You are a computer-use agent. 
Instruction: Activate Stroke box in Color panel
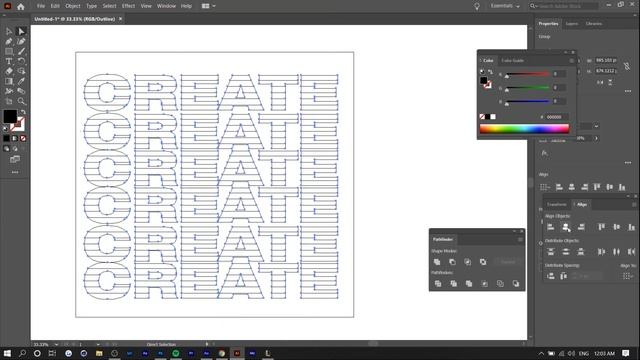487,84
